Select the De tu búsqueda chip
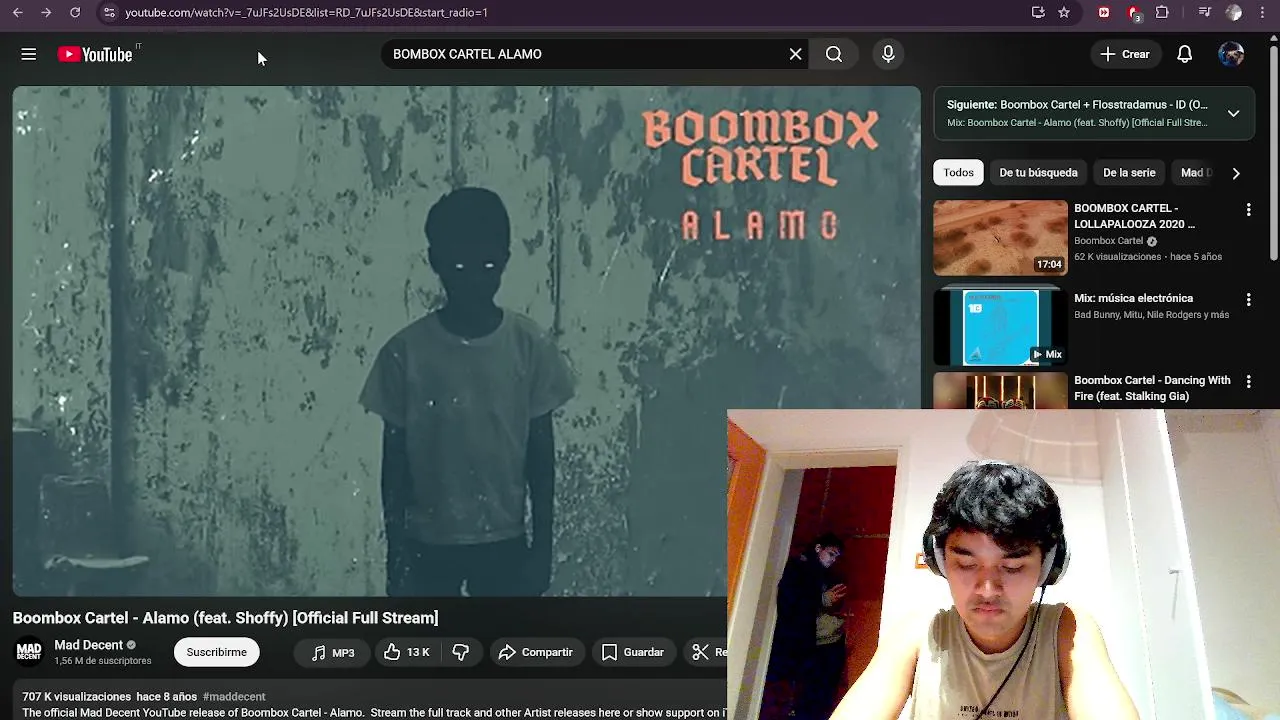Screen dimensions: 1280x720 [1038, 172]
